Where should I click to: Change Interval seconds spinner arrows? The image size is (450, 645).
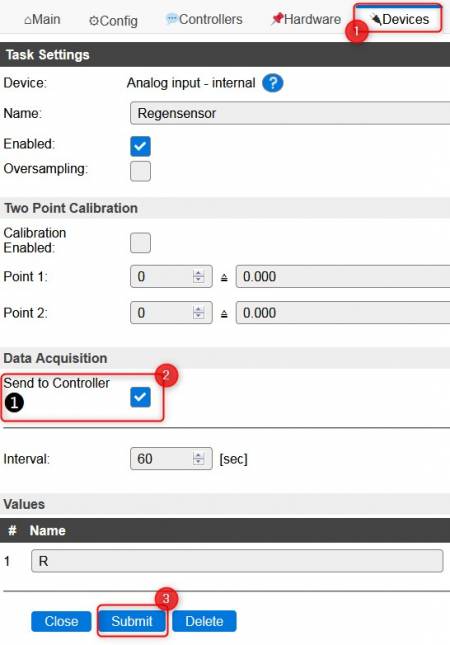tap(198, 459)
